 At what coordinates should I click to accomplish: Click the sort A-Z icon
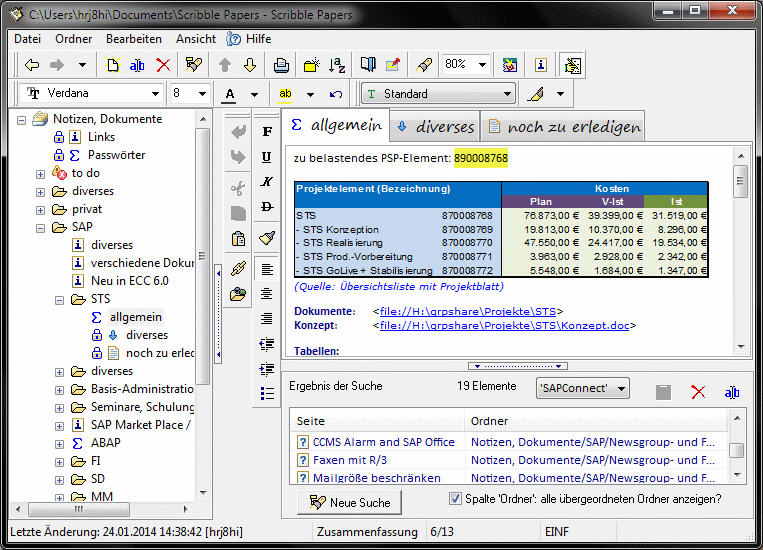coord(337,65)
